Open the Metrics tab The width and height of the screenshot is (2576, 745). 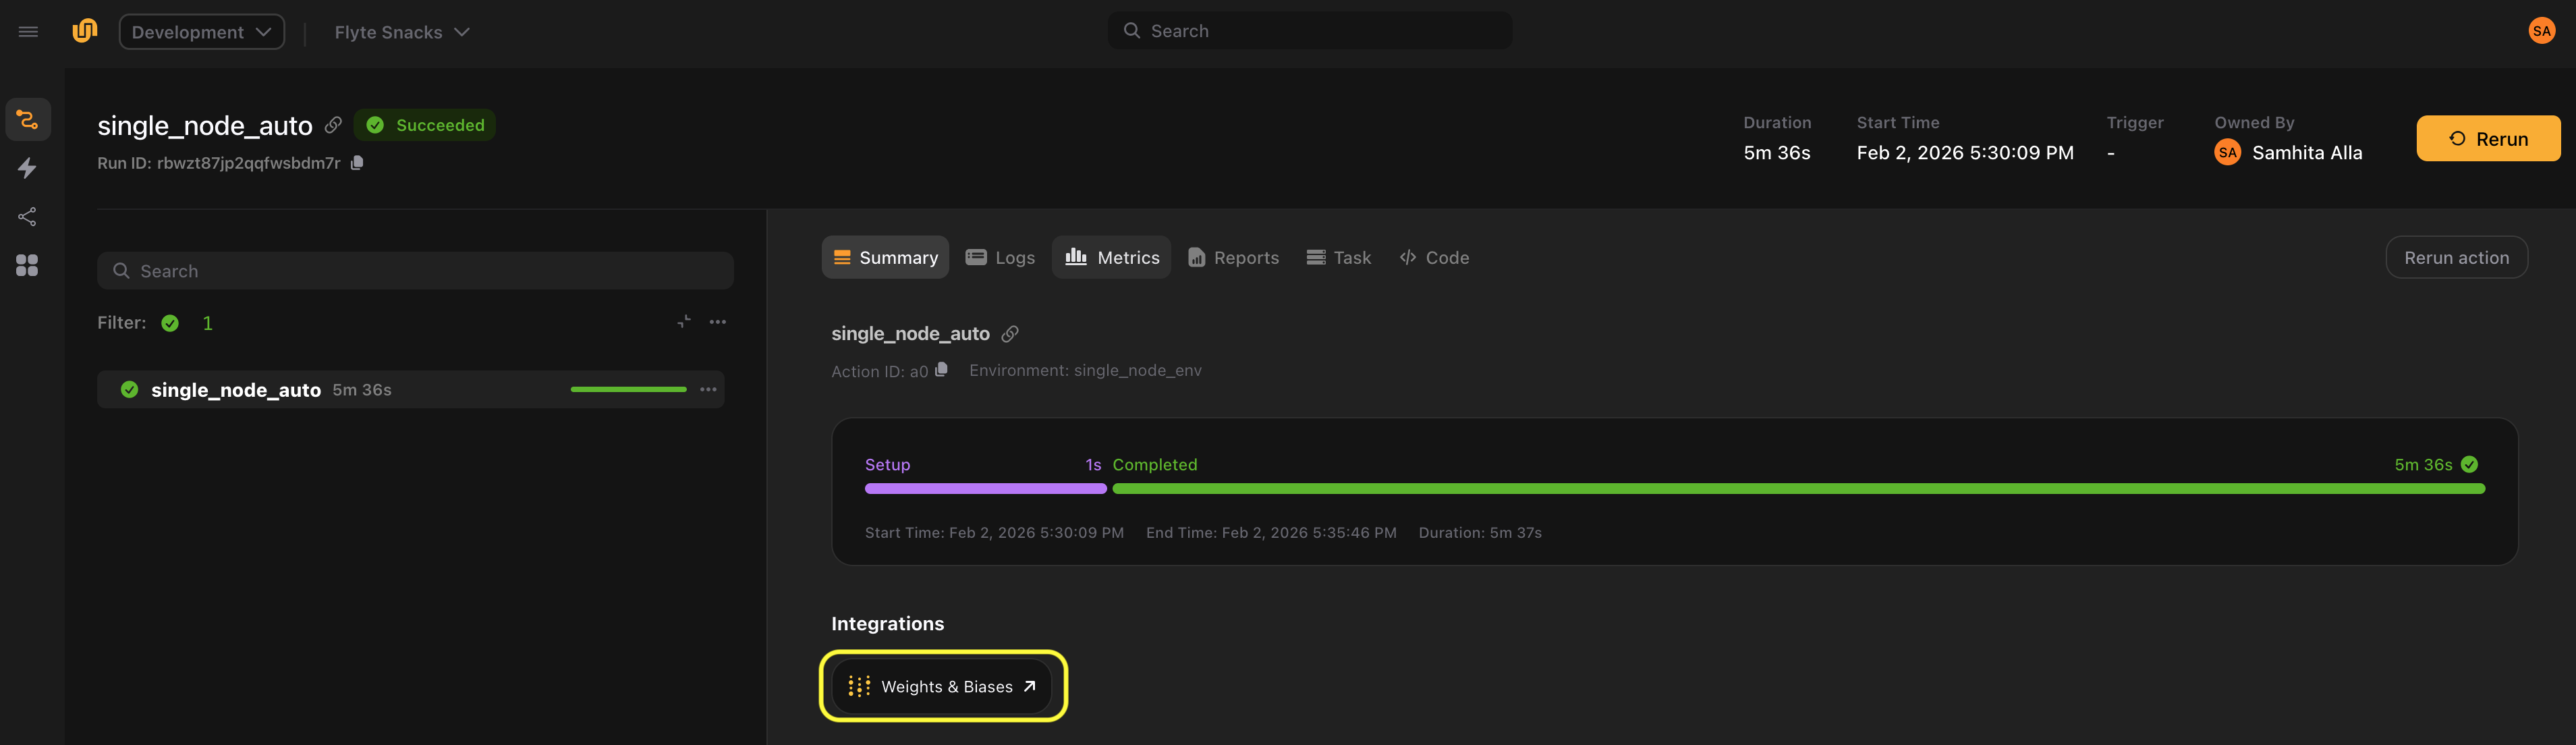tap(1111, 257)
